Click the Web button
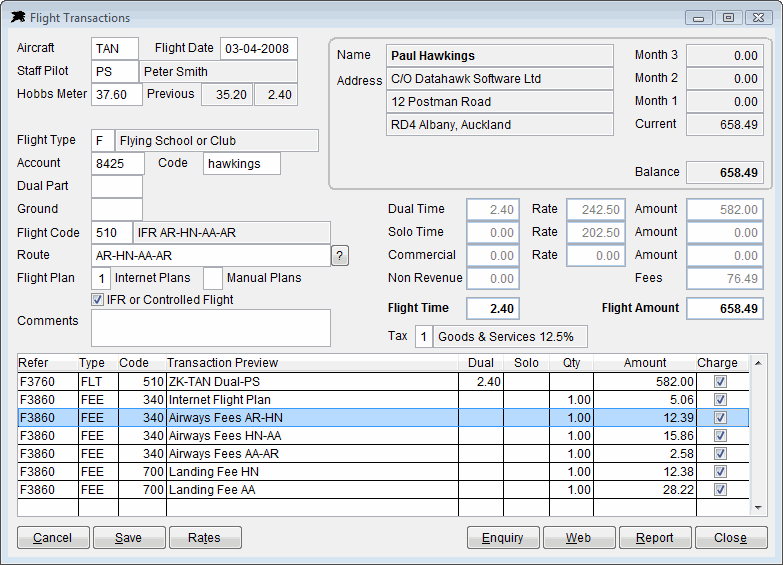 coord(579,538)
